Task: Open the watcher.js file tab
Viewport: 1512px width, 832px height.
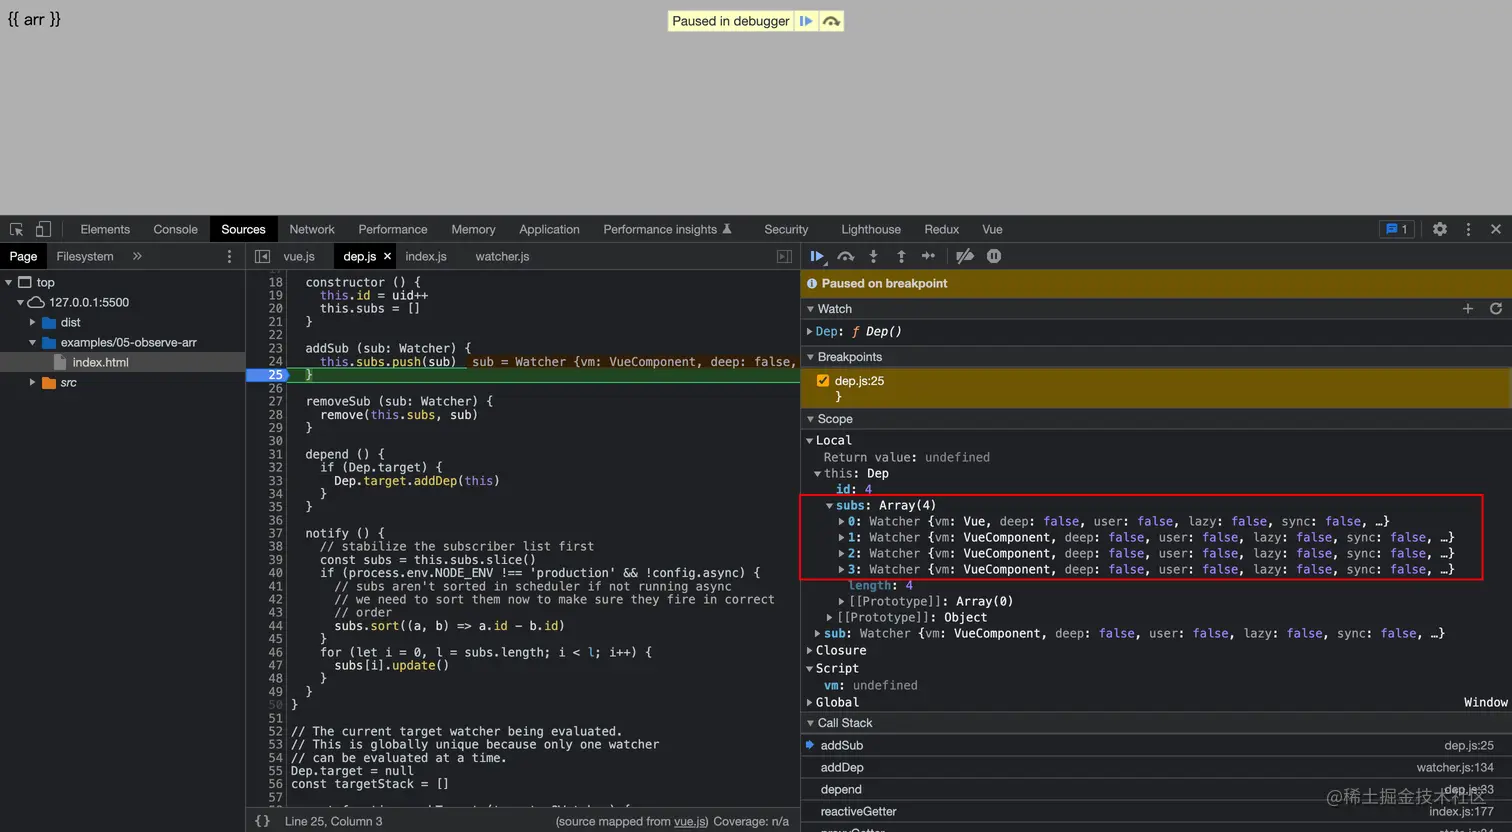Action: [502, 257]
